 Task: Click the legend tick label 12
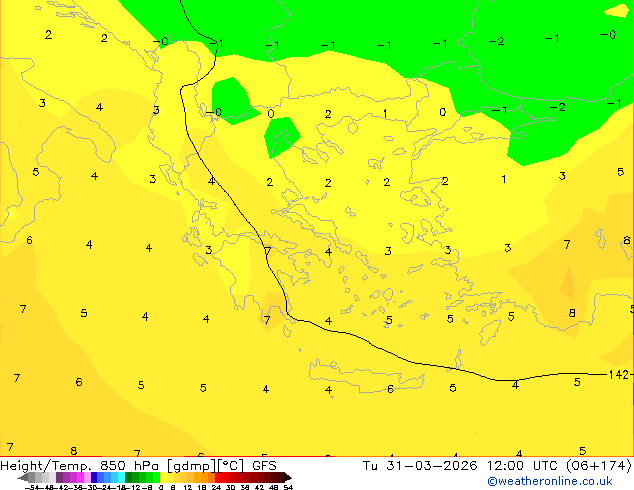(x=188, y=487)
